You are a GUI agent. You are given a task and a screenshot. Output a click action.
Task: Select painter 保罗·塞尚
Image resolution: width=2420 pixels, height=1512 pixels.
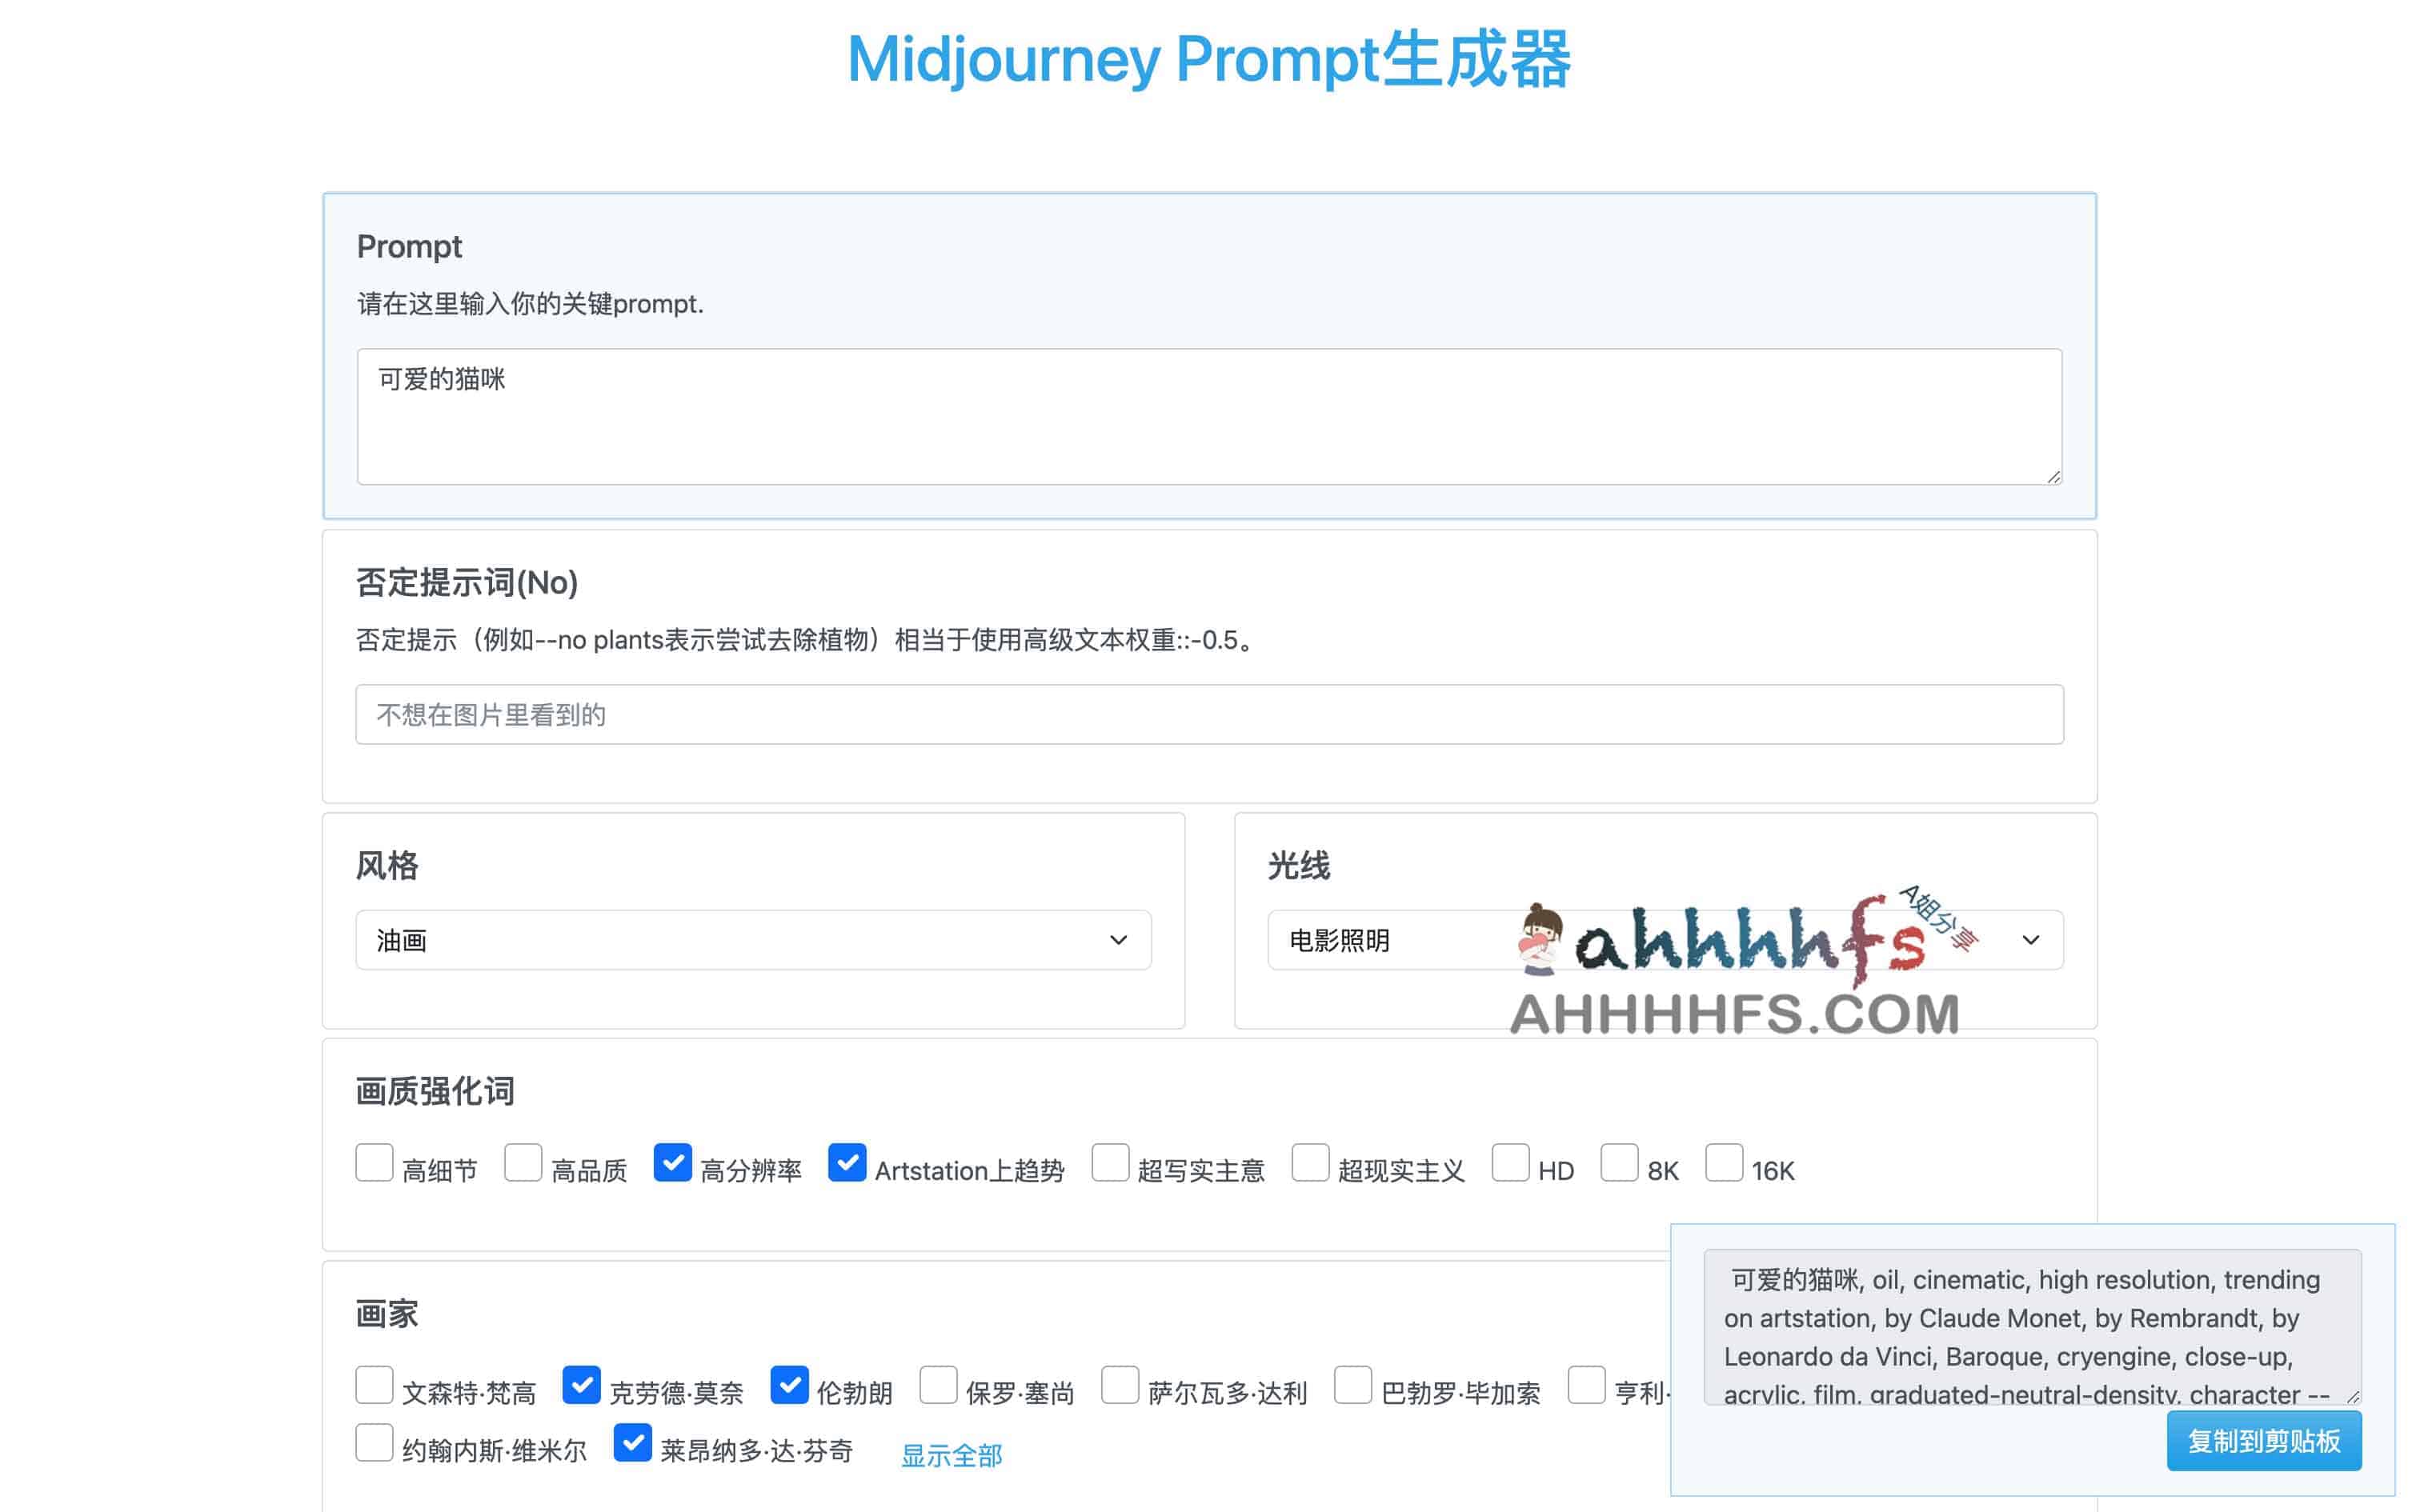tap(938, 1386)
